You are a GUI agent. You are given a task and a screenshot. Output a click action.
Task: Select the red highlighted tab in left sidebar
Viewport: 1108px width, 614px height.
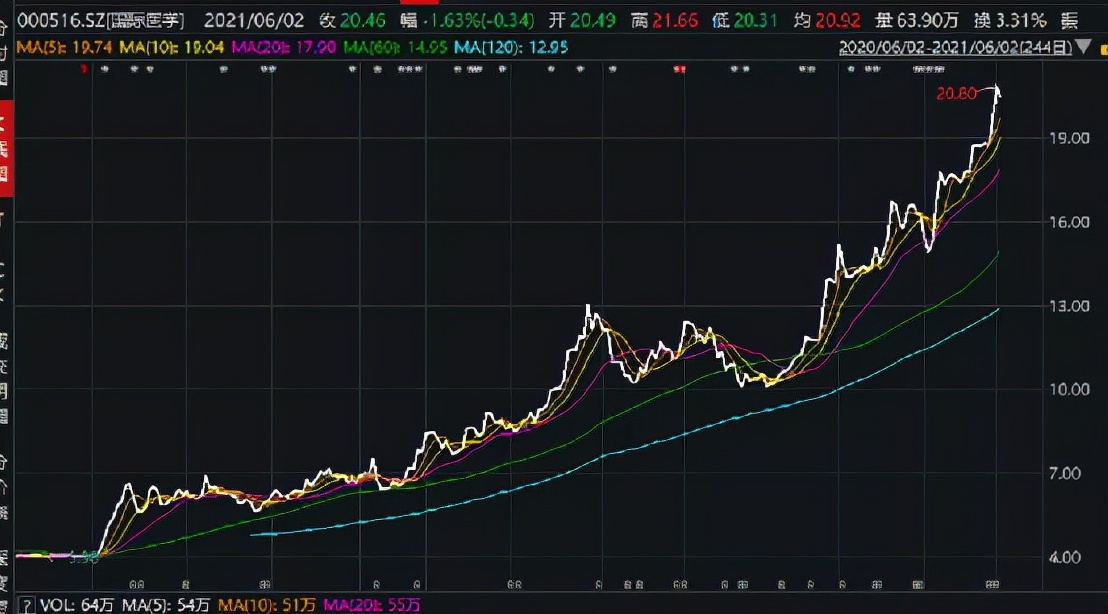(x=5, y=152)
